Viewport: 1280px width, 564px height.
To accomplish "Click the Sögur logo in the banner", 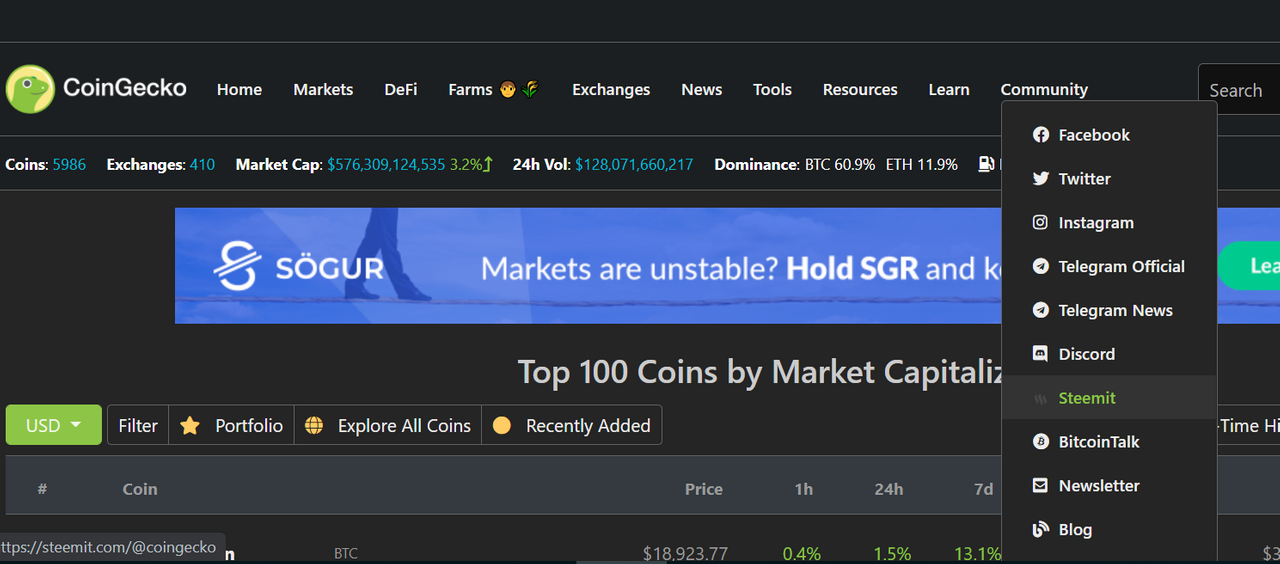I will pos(300,268).
